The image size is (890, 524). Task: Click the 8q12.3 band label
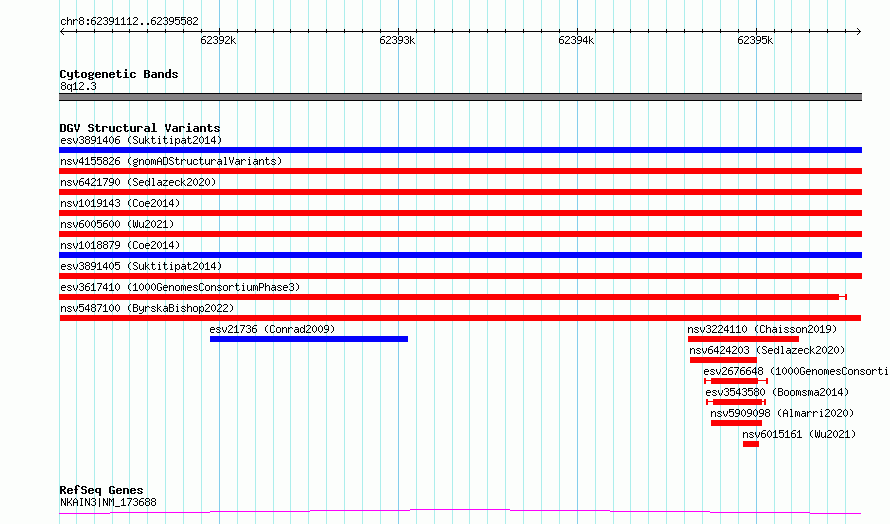78,86
